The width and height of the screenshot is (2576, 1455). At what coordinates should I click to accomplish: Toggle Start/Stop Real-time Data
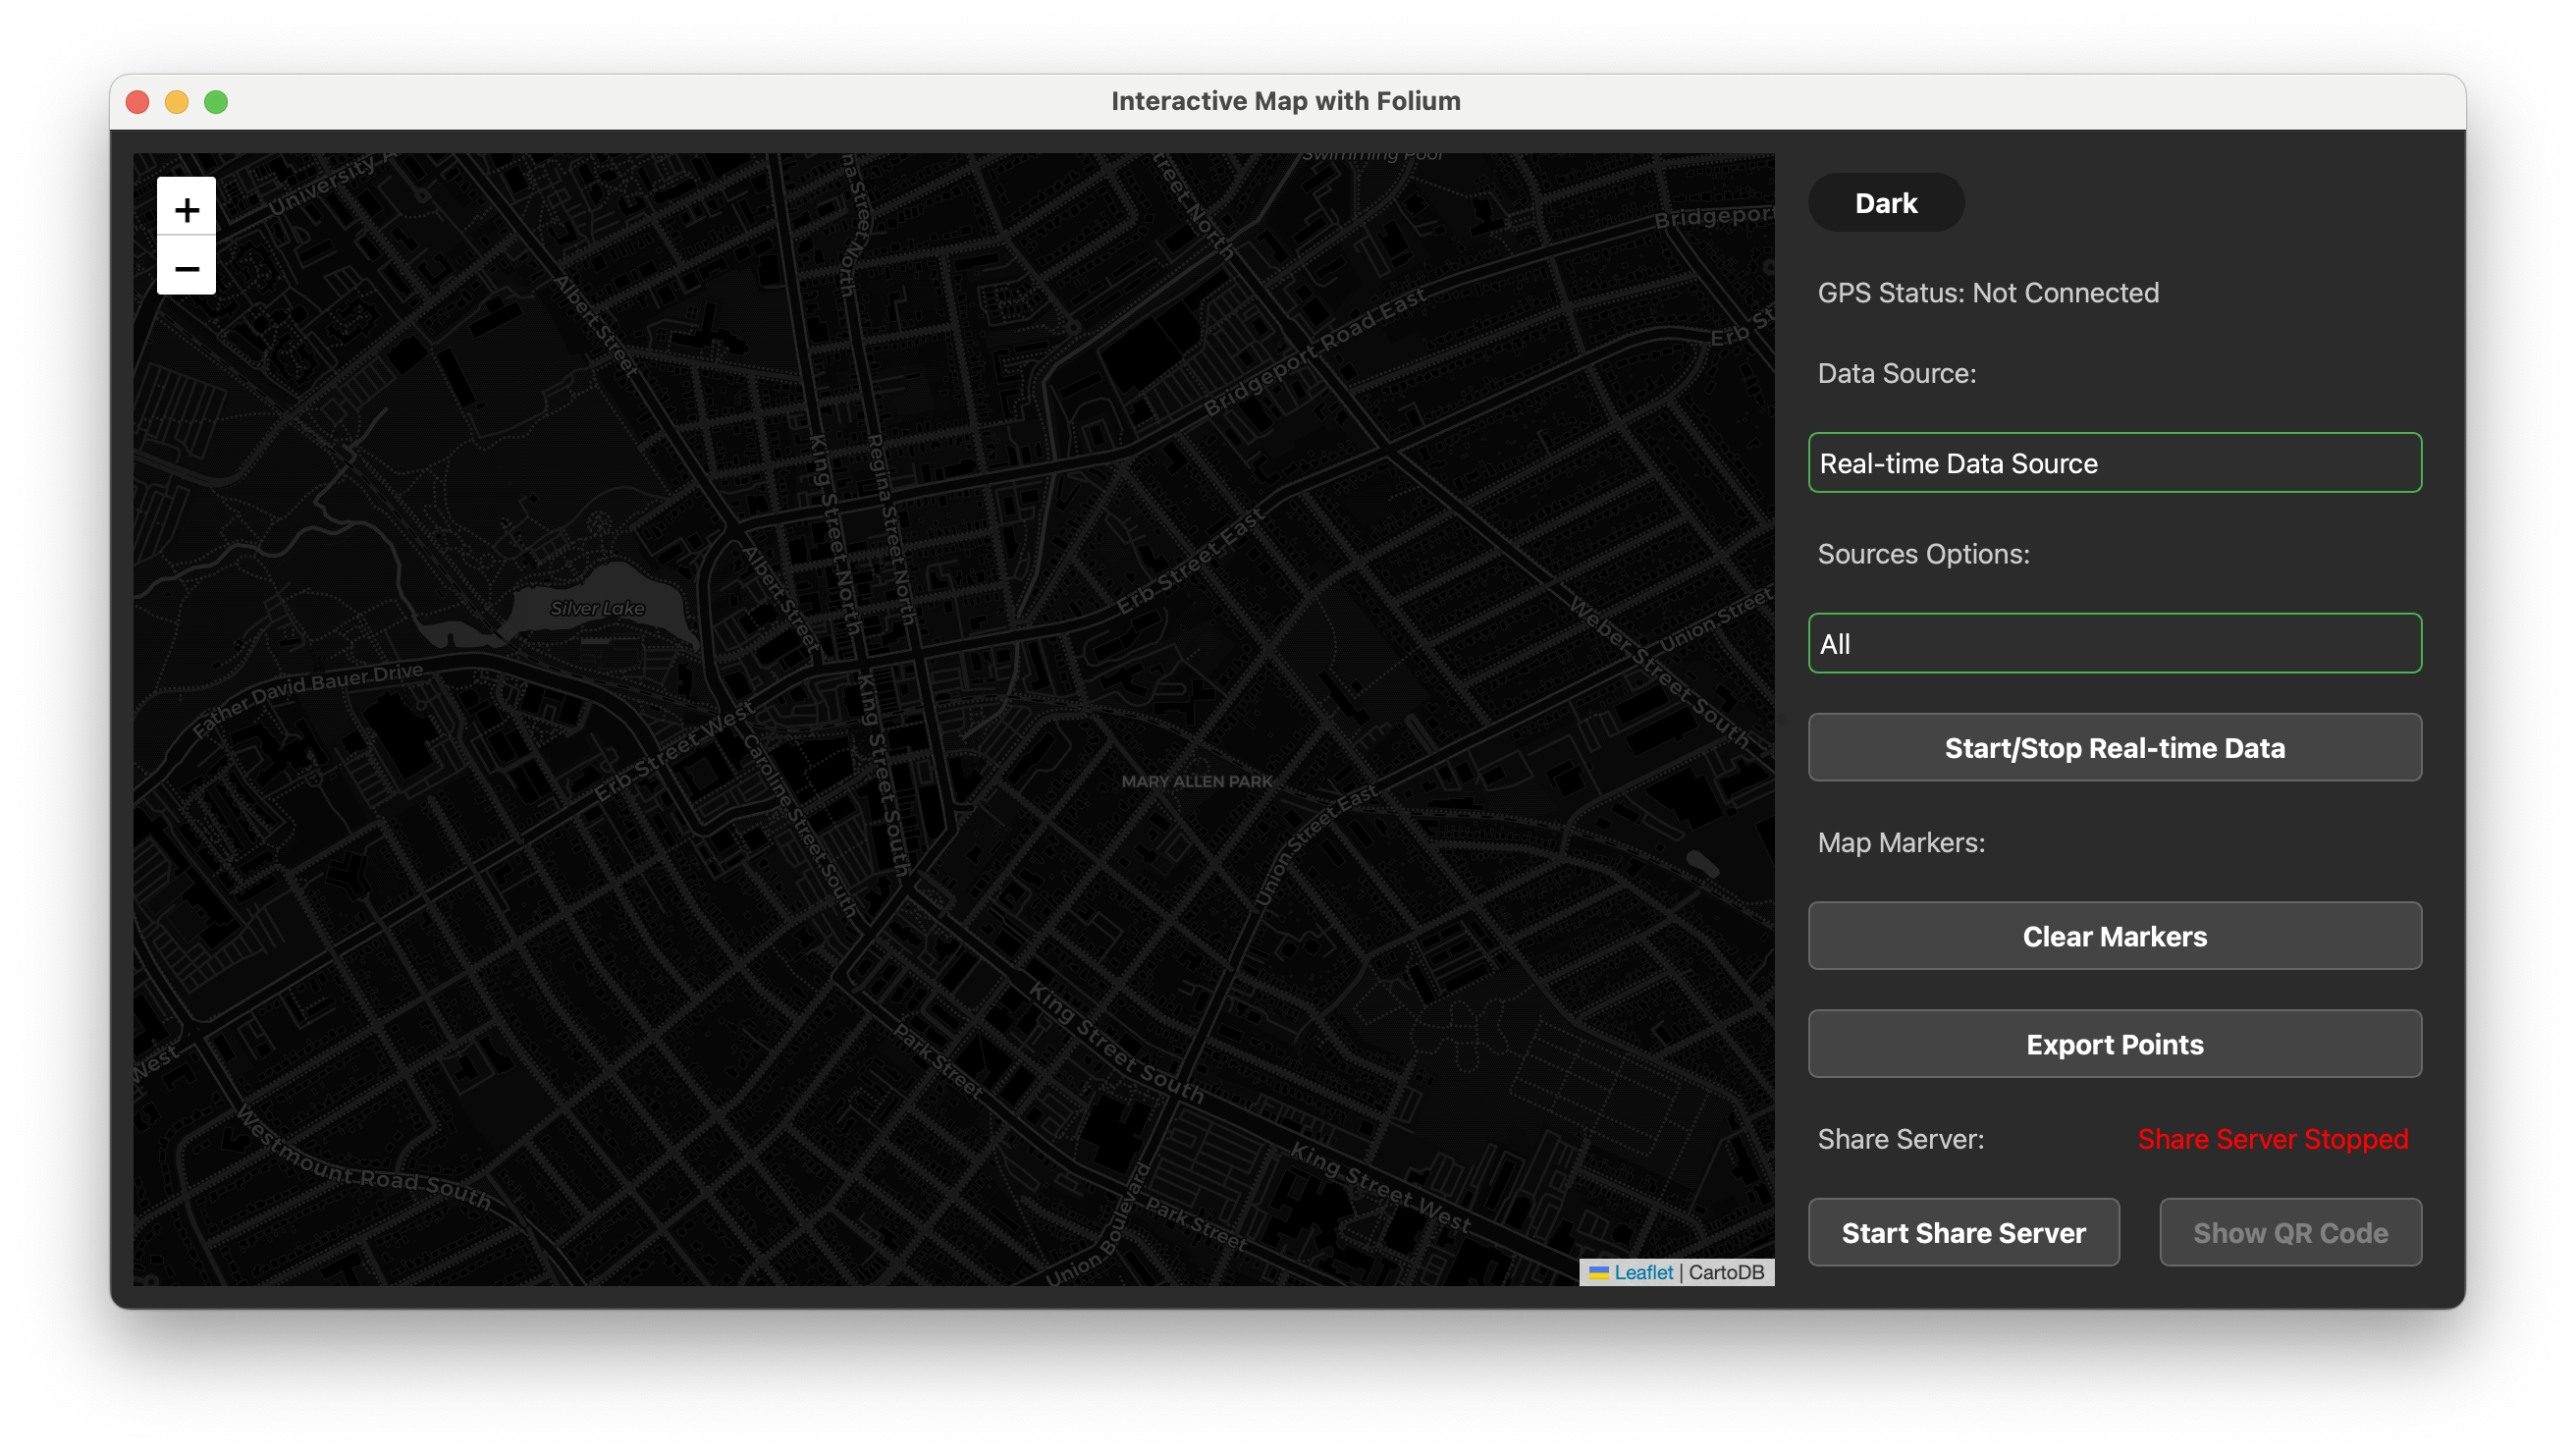2113,747
